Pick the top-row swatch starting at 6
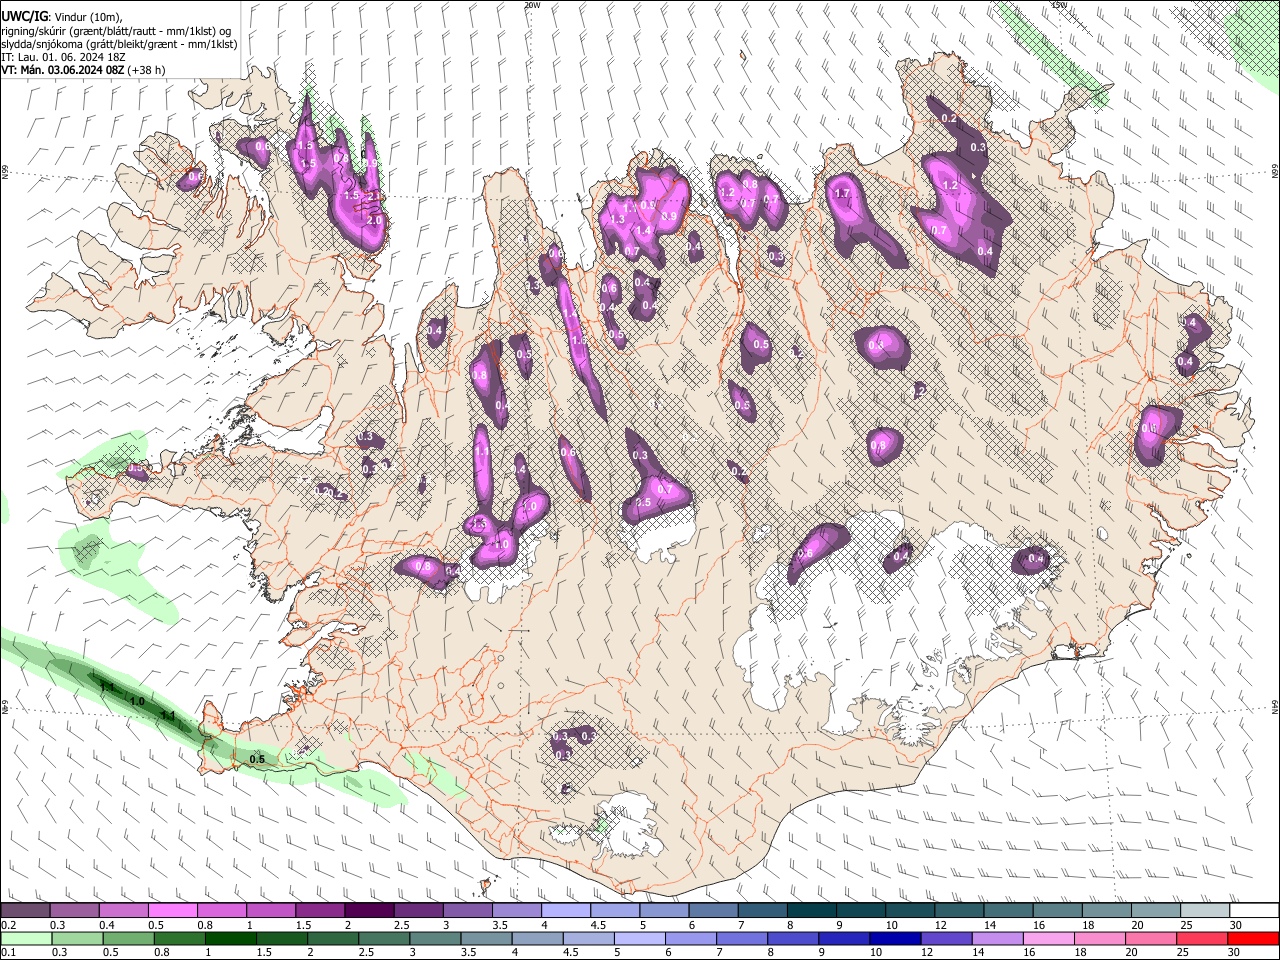The image size is (1280, 960). [713, 910]
